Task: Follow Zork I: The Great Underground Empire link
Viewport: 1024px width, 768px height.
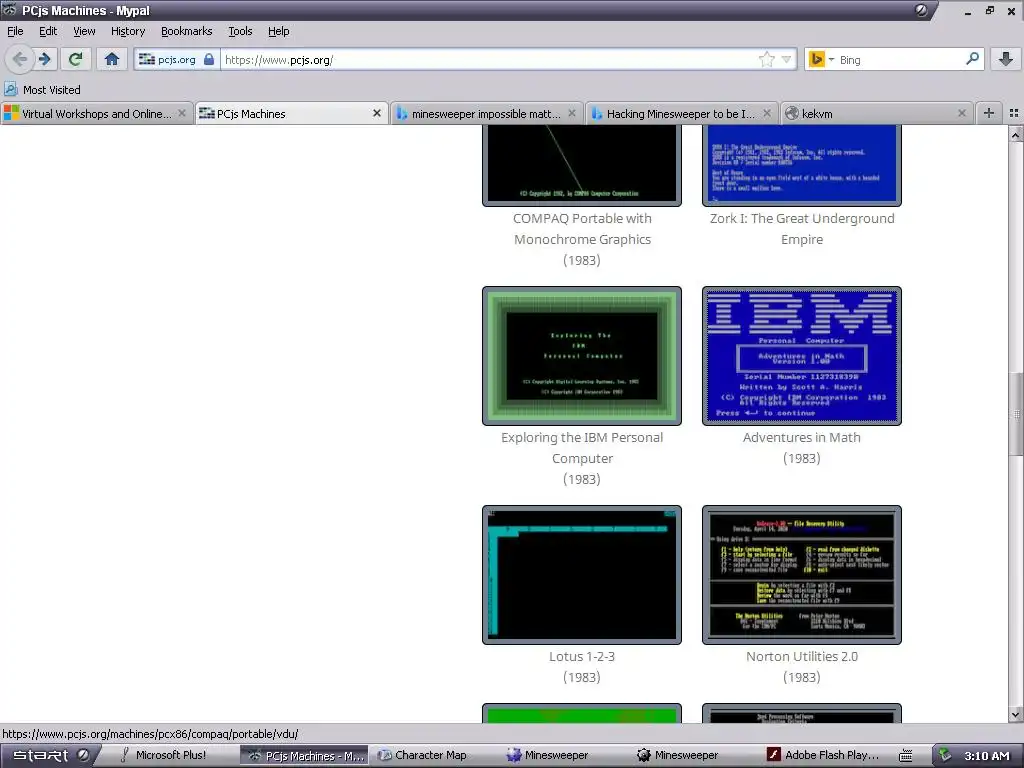Action: click(802, 229)
